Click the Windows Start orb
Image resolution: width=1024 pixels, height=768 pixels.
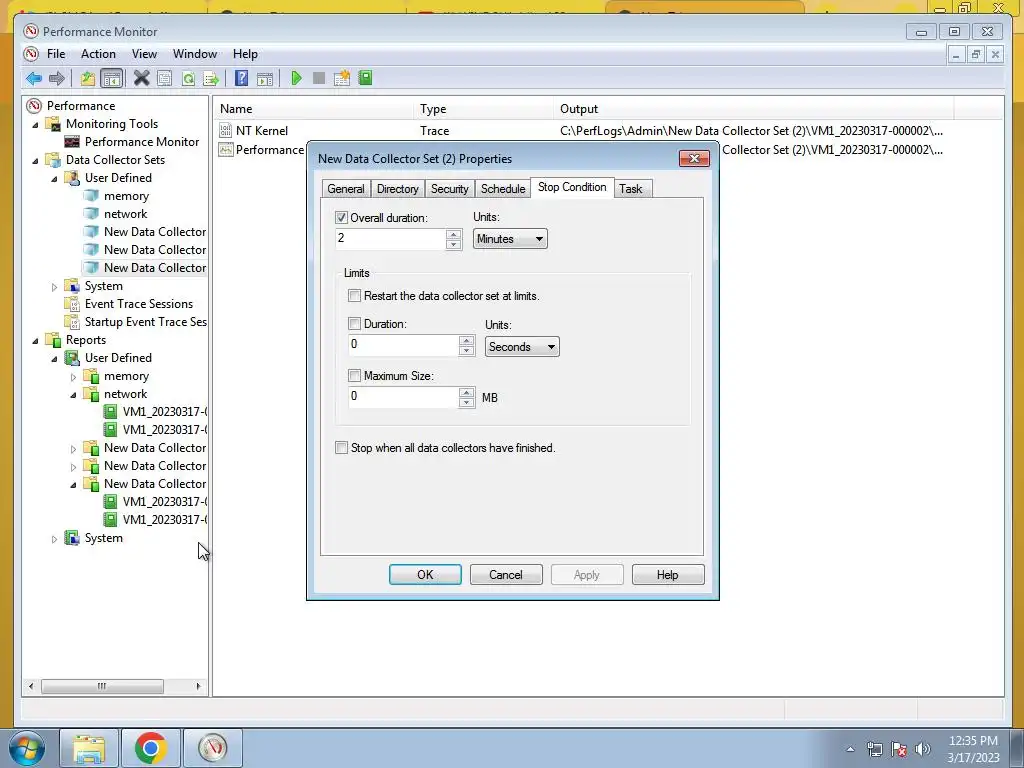pos(27,748)
